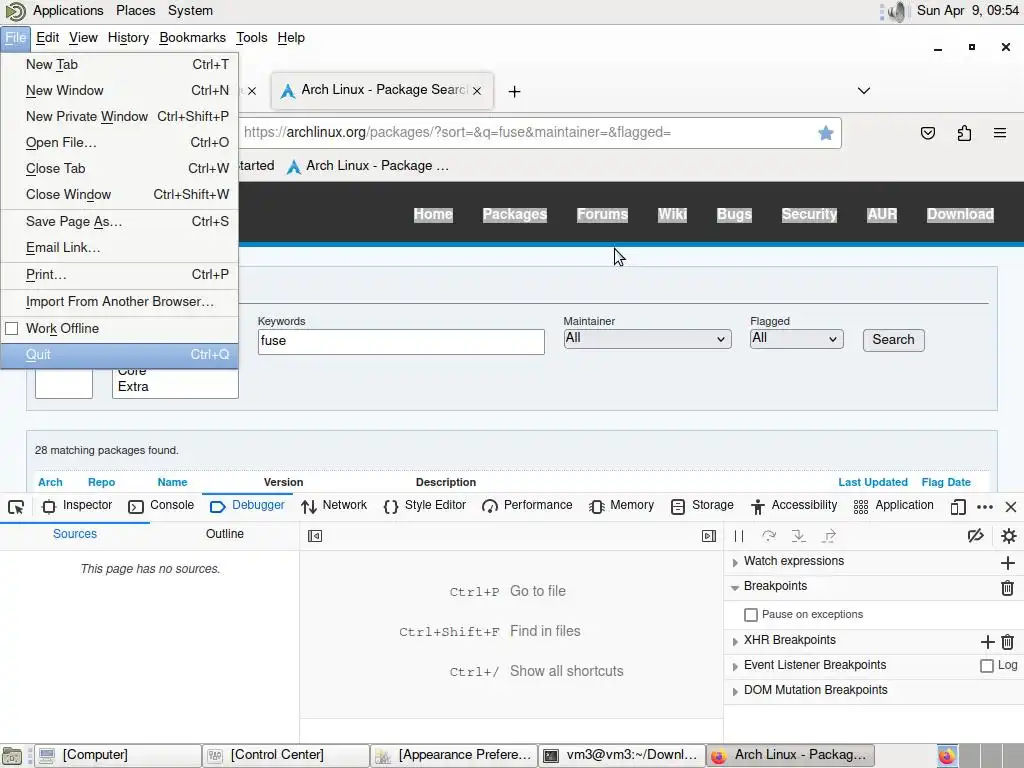This screenshot has width=1024, height=768.
Task: Remove all XHR breakpoints trash icon
Action: pos(1008,642)
